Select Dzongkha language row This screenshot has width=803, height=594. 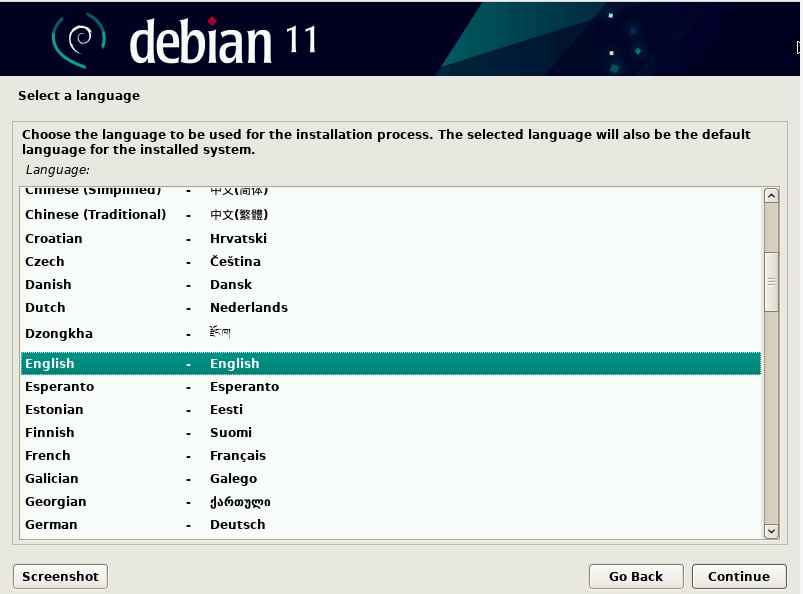coord(391,334)
